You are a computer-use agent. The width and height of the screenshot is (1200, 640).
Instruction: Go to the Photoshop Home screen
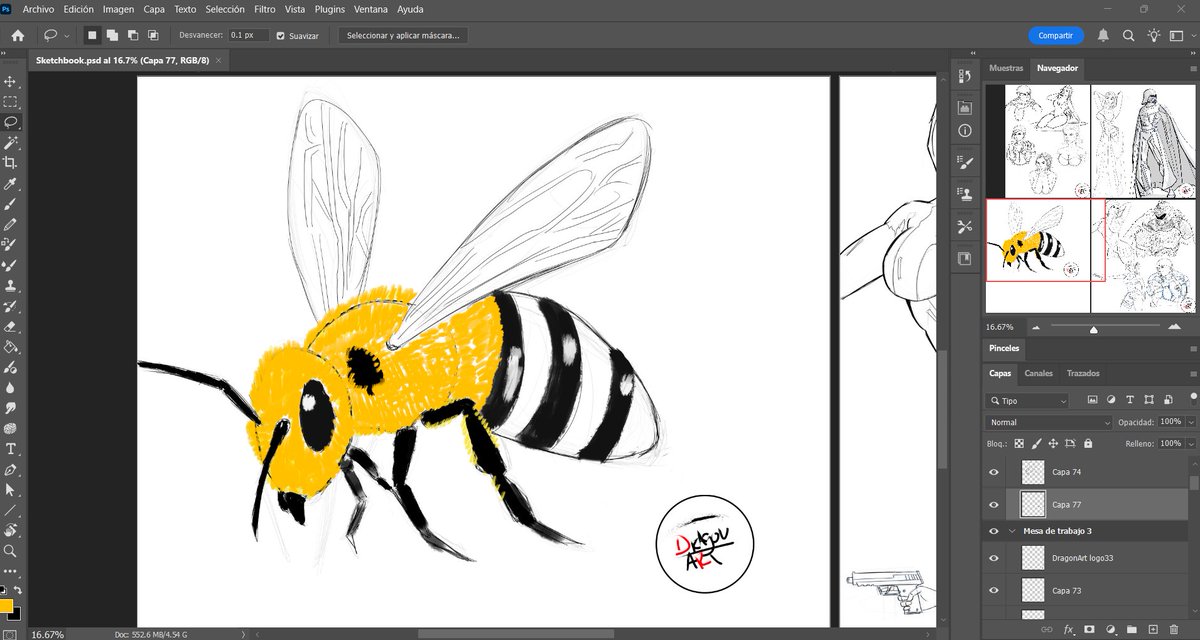[17, 35]
